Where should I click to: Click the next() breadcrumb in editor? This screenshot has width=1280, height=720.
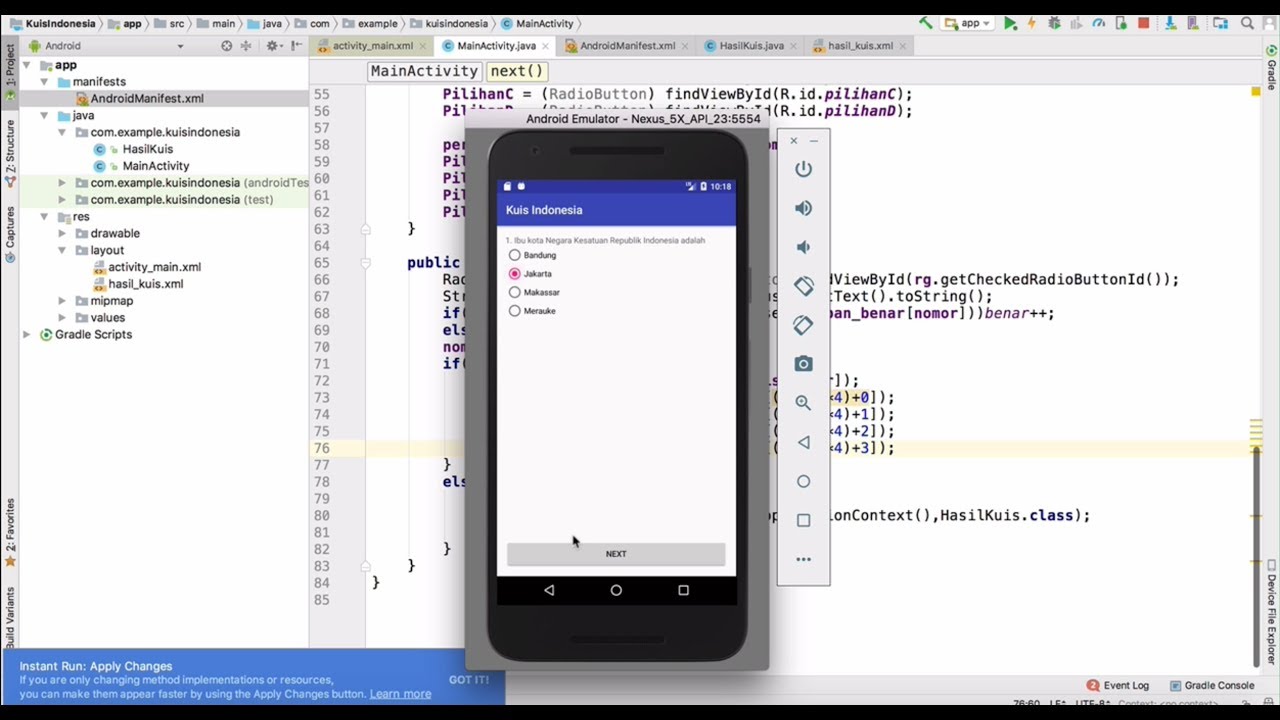pyautogui.click(x=517, y=71)
